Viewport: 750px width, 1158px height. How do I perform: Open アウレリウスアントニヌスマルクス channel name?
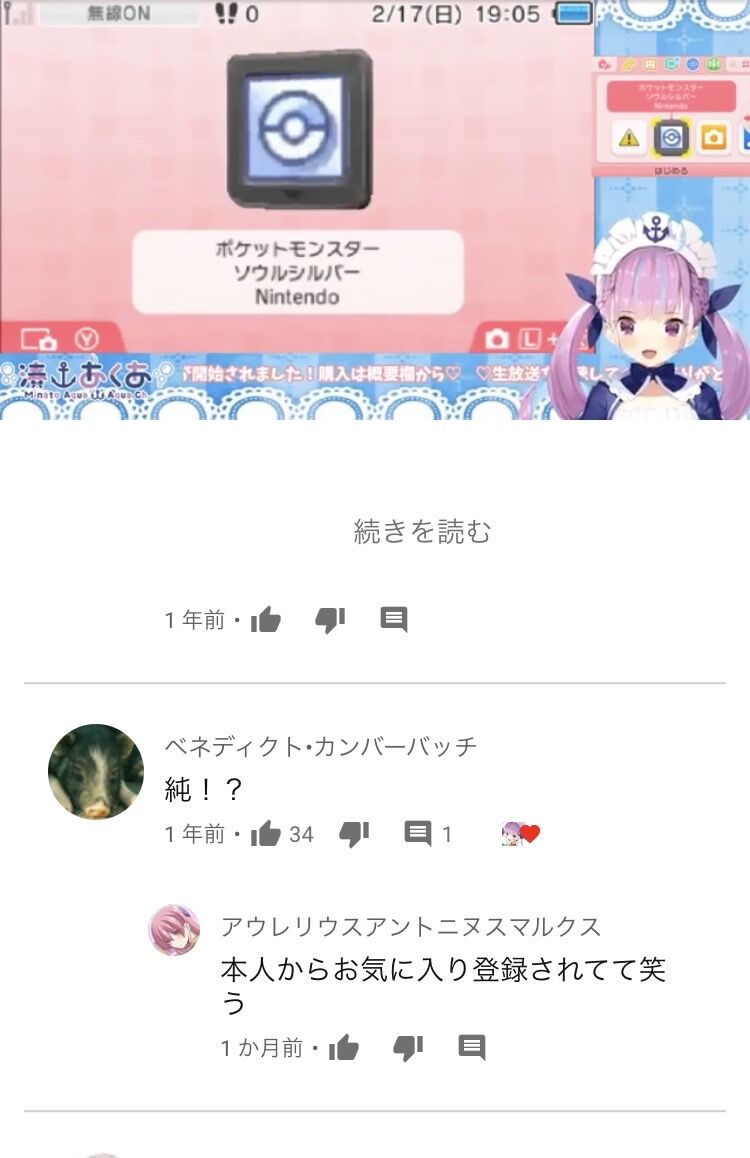point(411,926)
